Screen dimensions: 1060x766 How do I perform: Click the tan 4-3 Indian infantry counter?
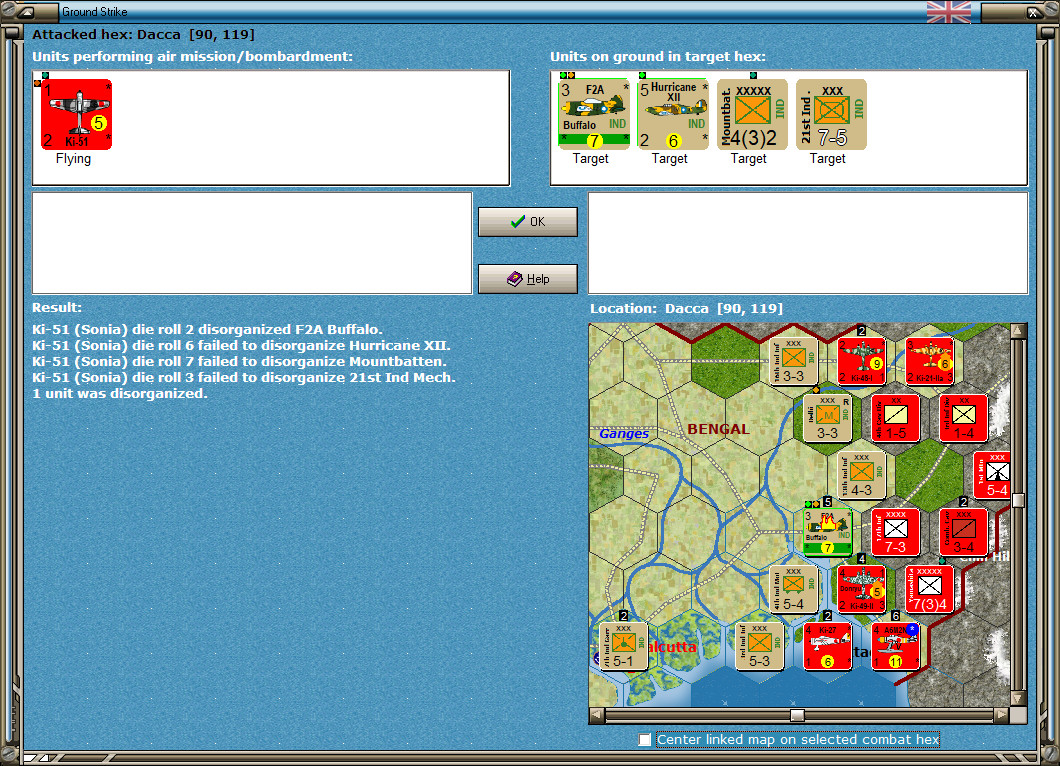[861, 475]
